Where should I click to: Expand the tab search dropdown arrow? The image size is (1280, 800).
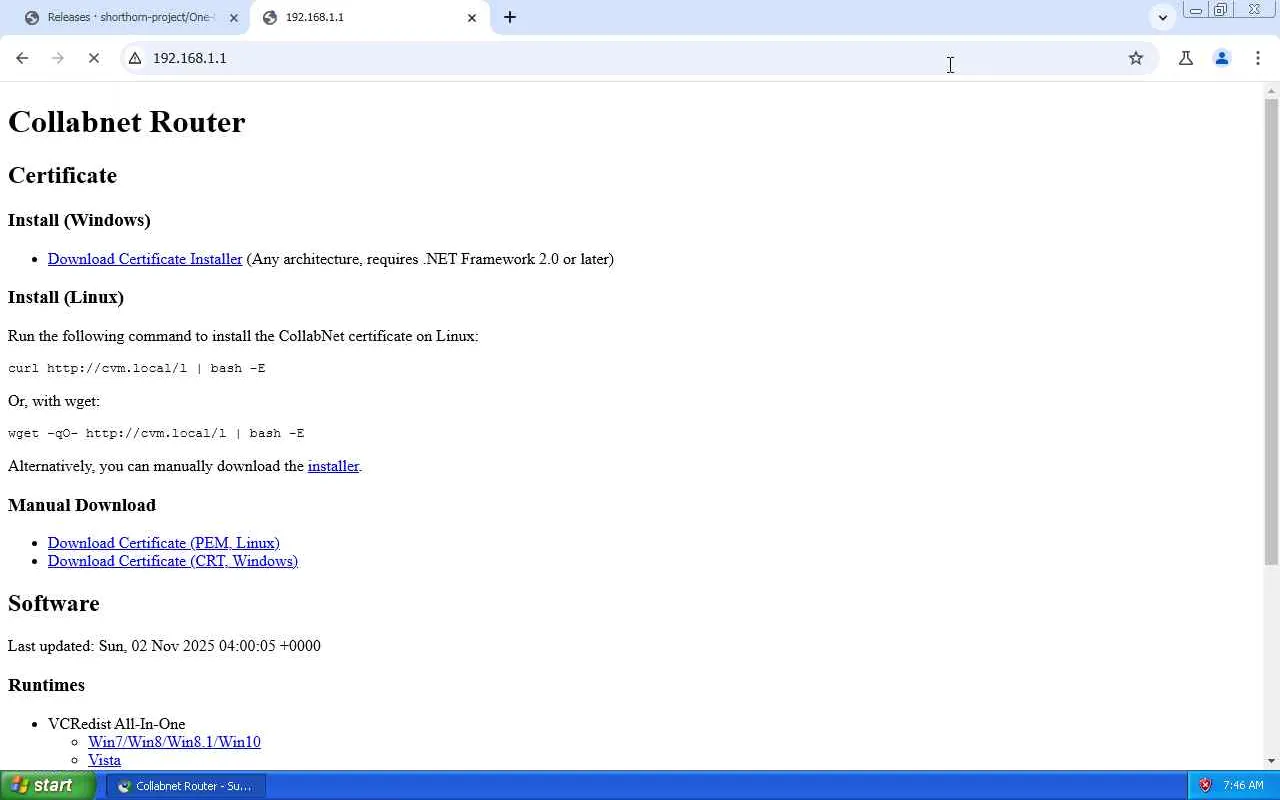[x=1162, y=17]
